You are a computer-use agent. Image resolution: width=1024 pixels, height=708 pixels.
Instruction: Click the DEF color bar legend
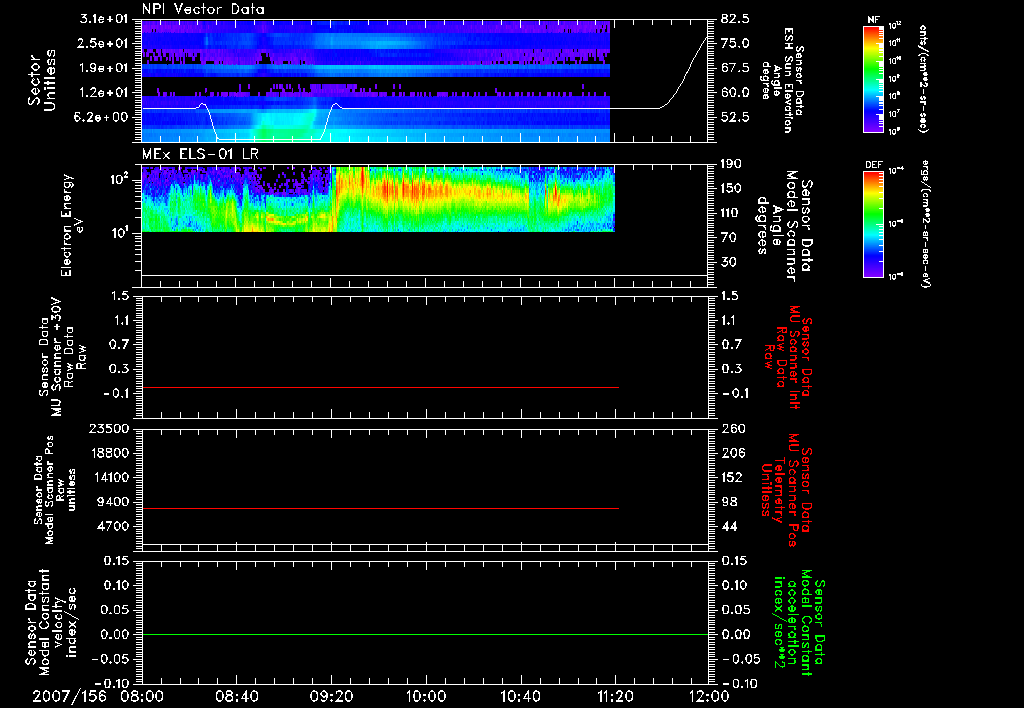(873, 225)
